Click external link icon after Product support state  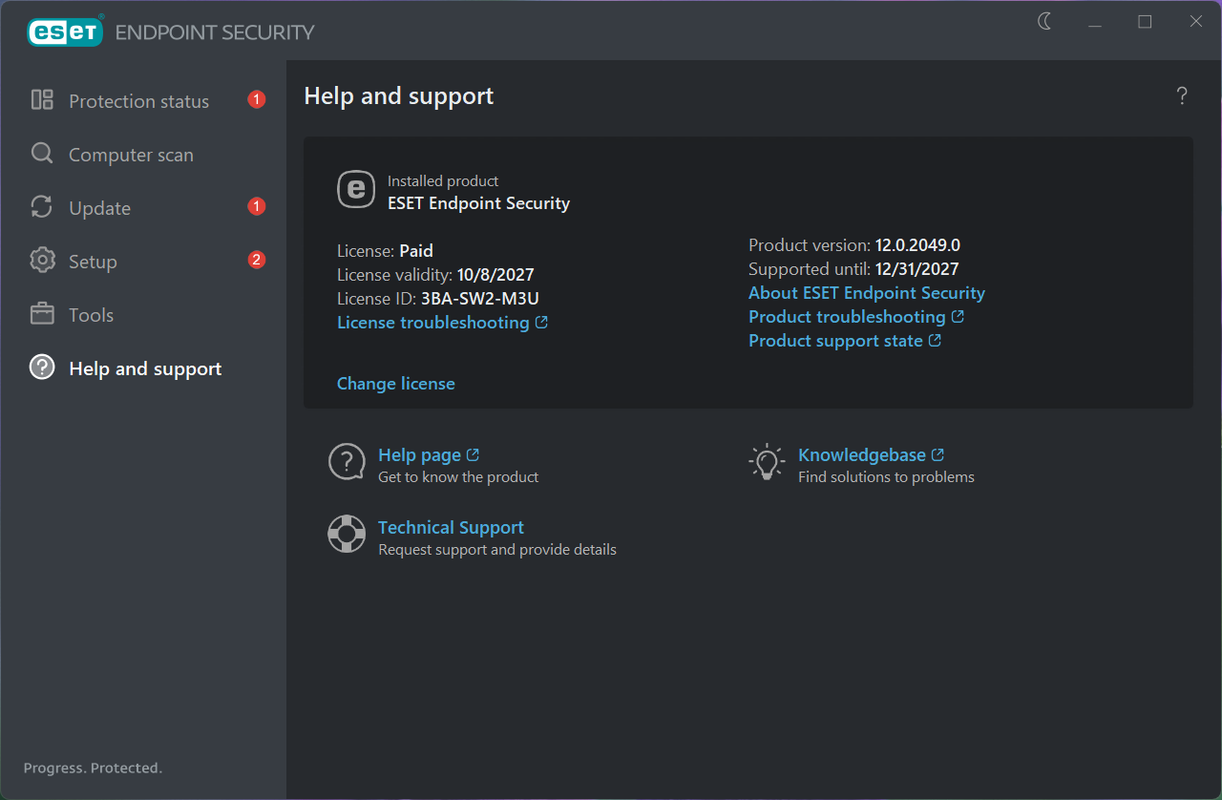[x=935, y=340]
